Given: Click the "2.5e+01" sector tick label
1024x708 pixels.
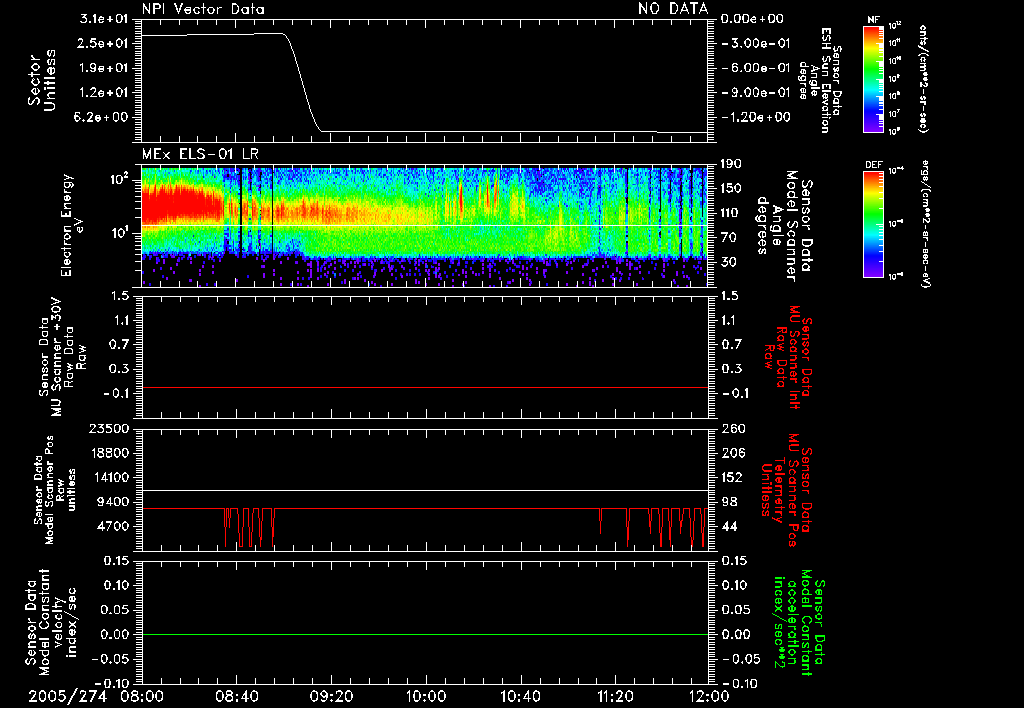Looking at the screenshot, I should 104,43.
